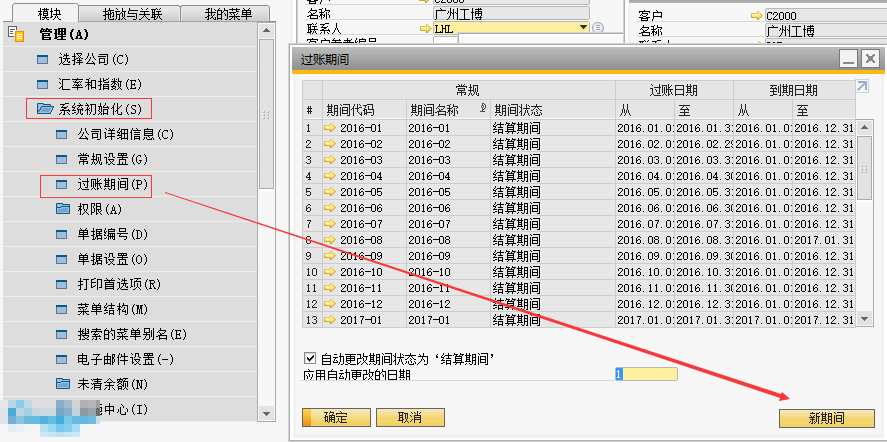This screenshot has width=887, height=442.
Task: Click the 确定 button
Action: (336, 418)
